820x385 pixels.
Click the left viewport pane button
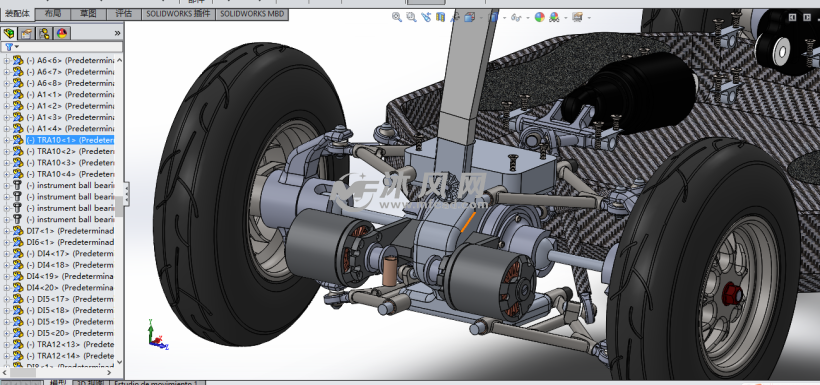coord(792,17)
